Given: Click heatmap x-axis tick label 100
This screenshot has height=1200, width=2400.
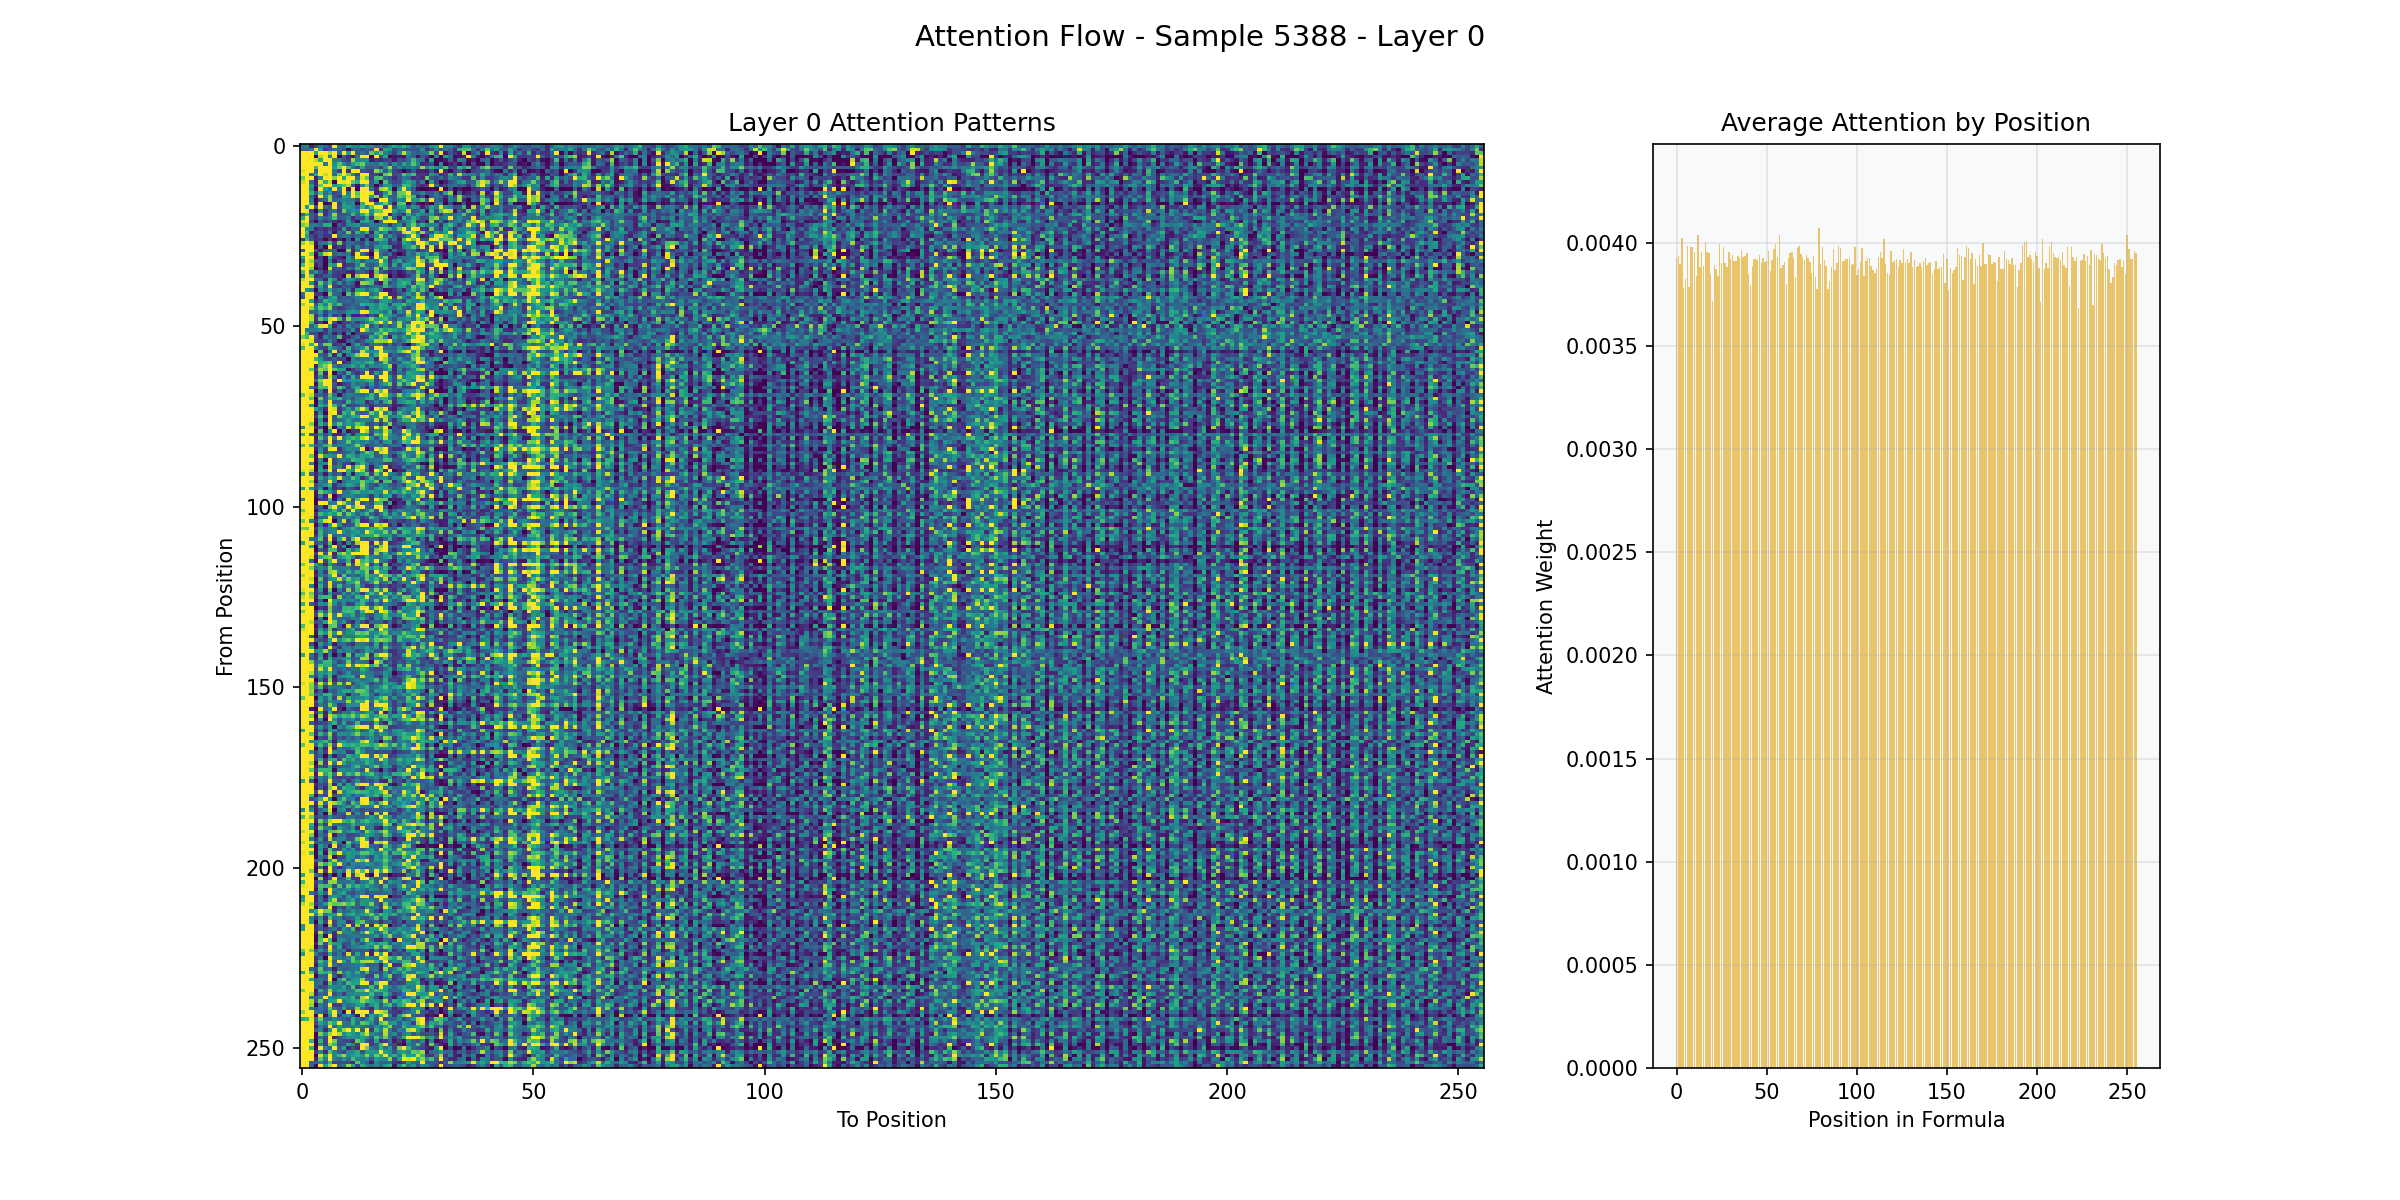Looking at the screenshot, I should point(764,1092).
